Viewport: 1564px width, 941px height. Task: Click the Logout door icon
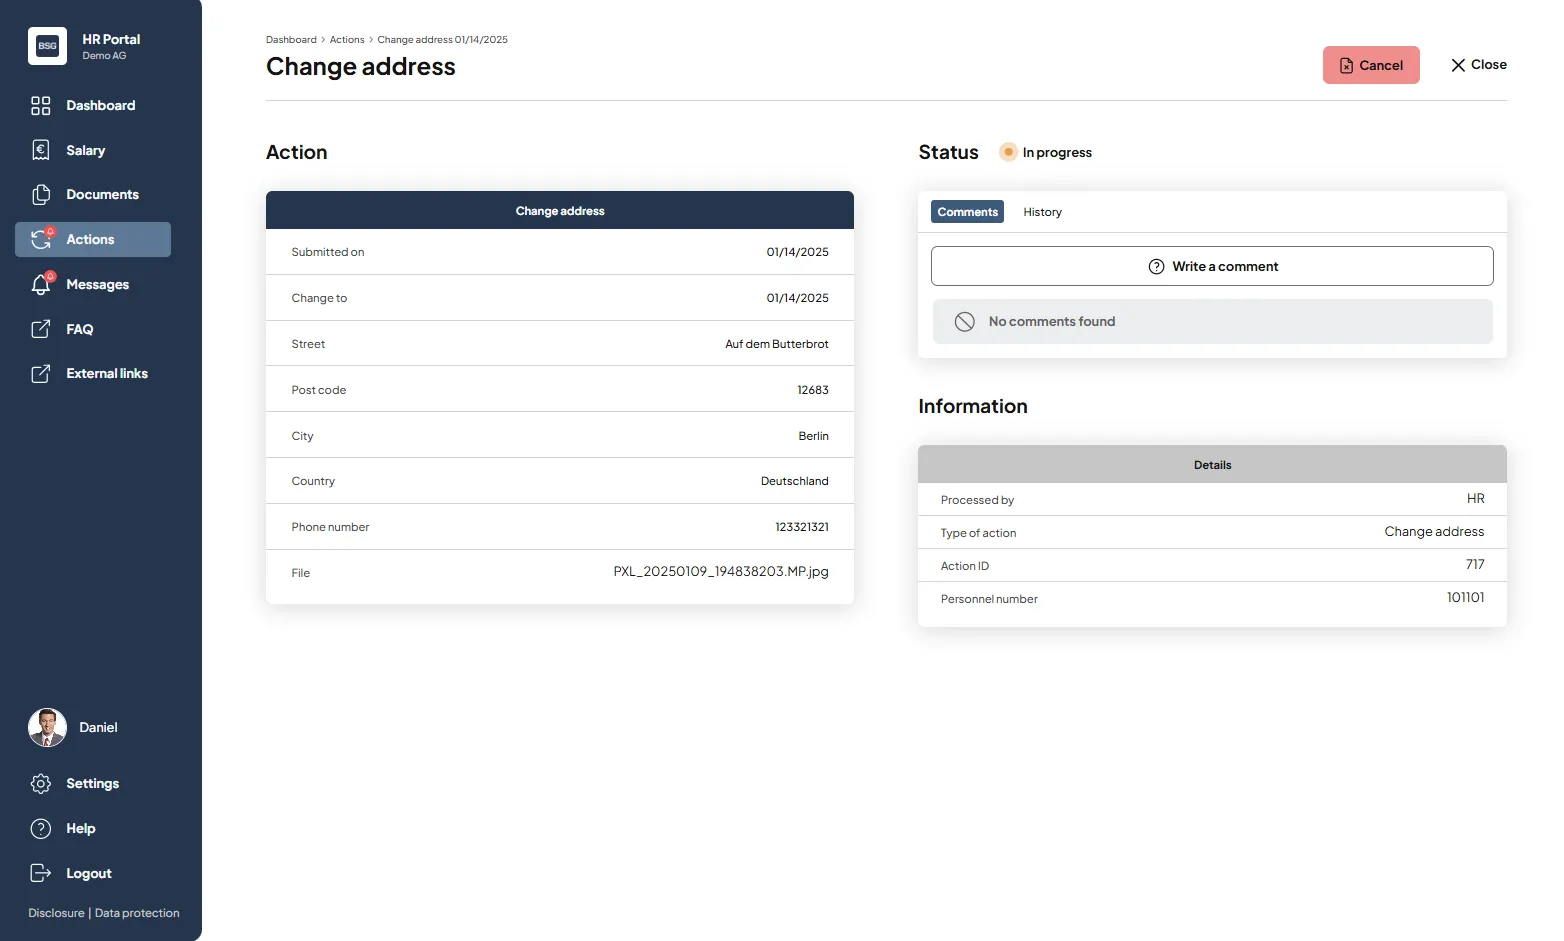[x=41, y=873]
